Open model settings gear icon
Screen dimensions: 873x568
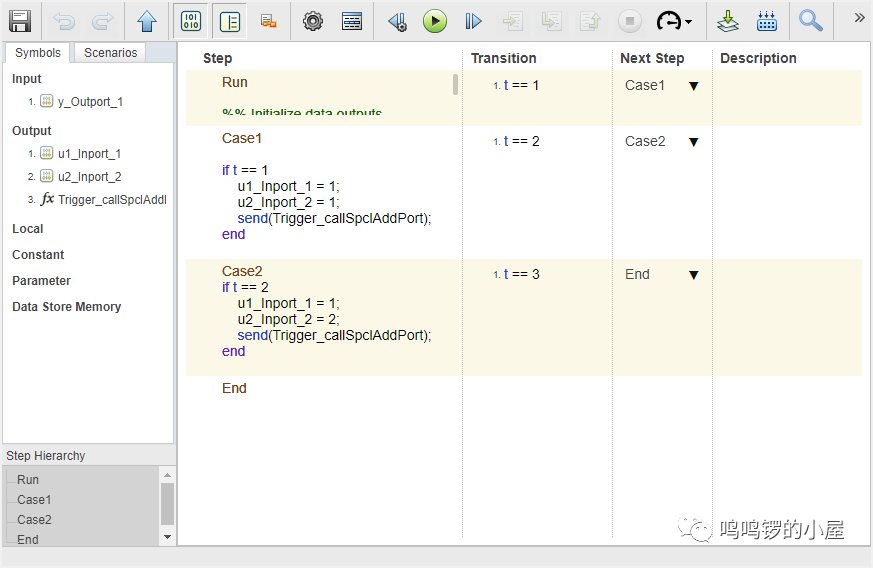click(x=313, y=21)
